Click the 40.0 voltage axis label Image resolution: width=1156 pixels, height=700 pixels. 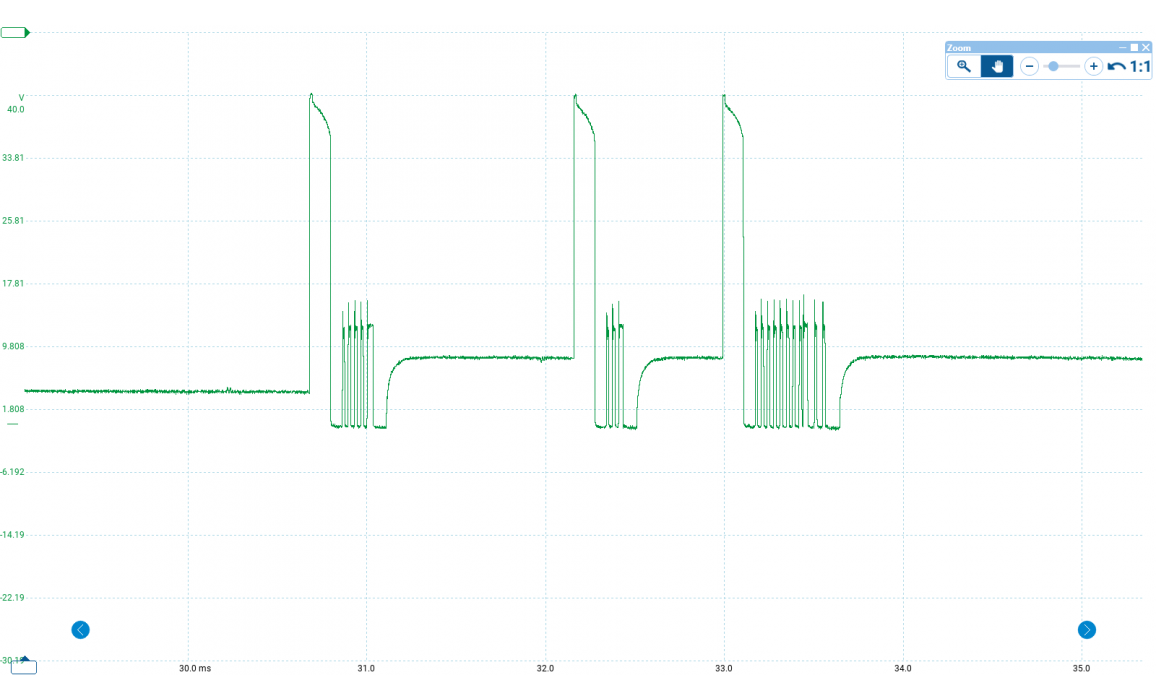click(x=16, y=109)
